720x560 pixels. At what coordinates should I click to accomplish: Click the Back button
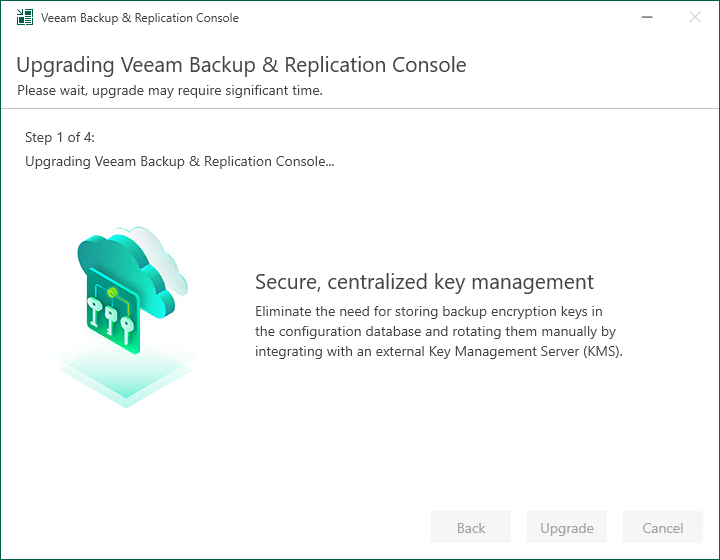[x=471, y=527]
